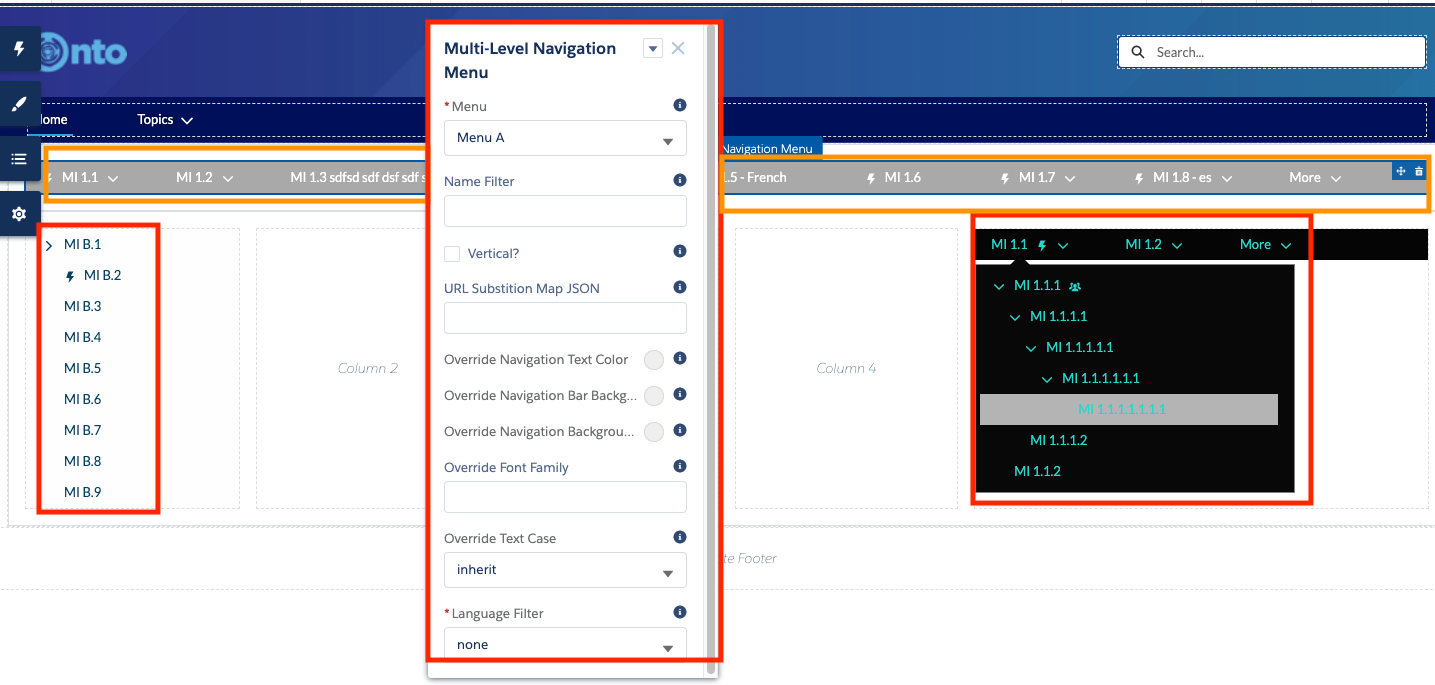Viewport: 1435px width, 685px height.
Task: Click info icon next to Name Filter
Action: pos(680,181)
